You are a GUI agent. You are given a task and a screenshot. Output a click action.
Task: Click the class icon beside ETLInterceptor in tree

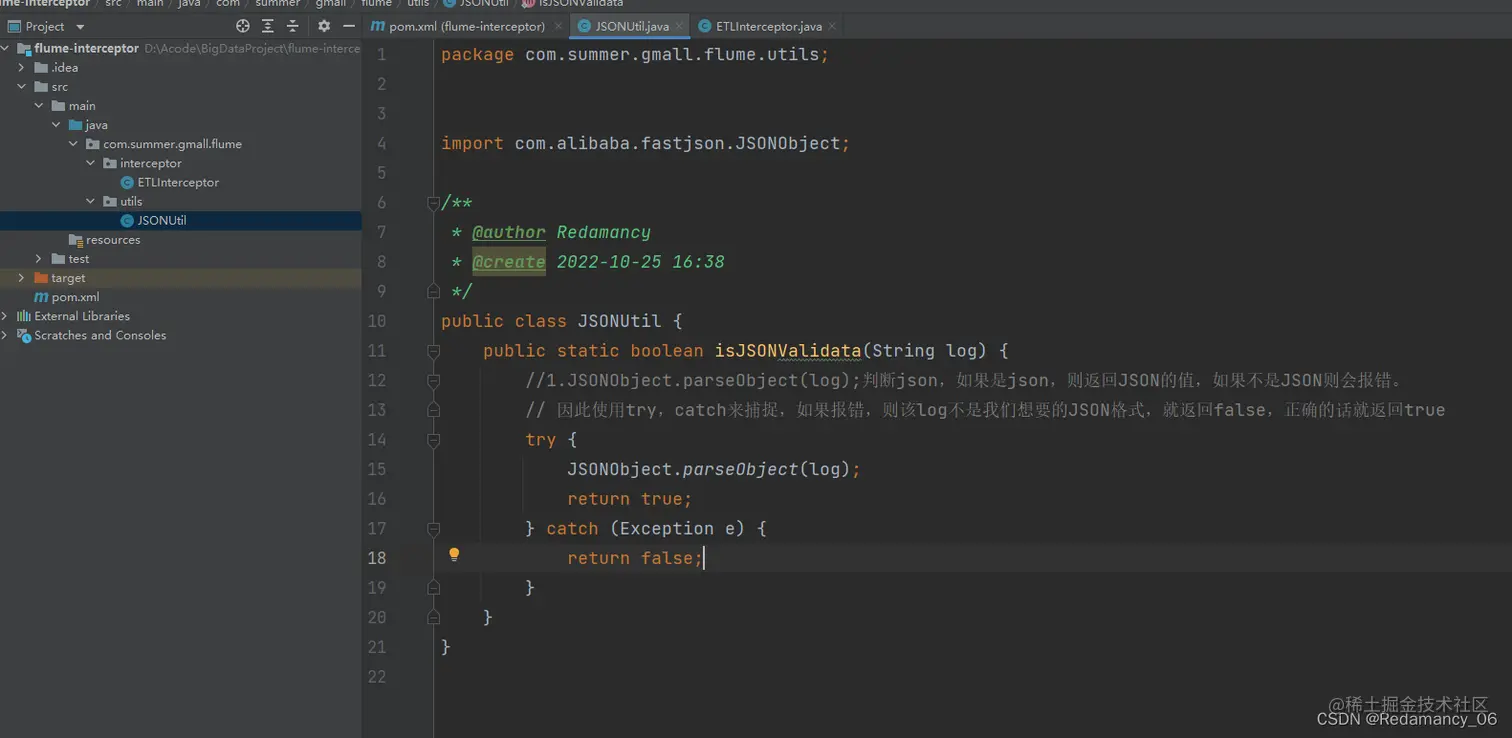127,182
